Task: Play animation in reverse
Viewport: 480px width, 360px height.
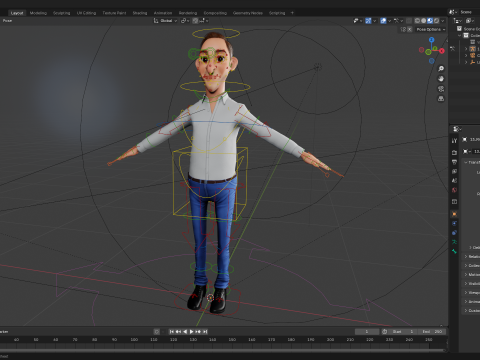Action: 185,332
